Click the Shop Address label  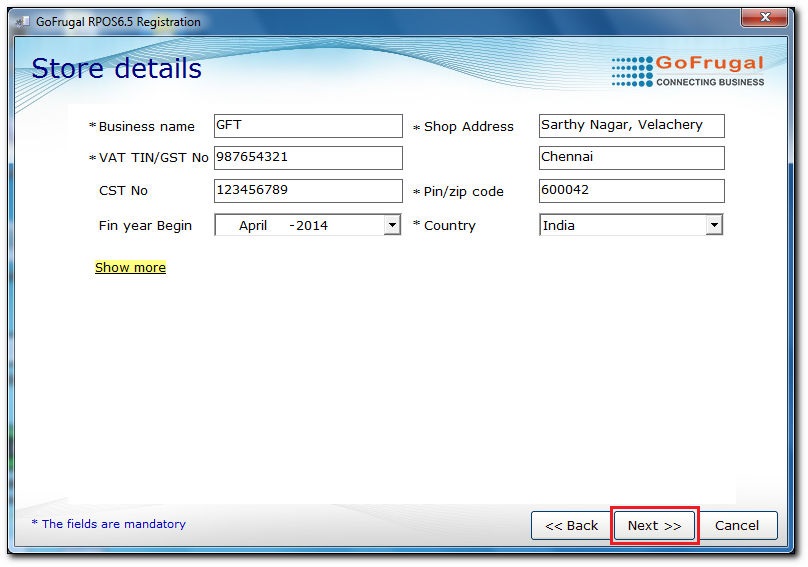click(x=468, y=126)
